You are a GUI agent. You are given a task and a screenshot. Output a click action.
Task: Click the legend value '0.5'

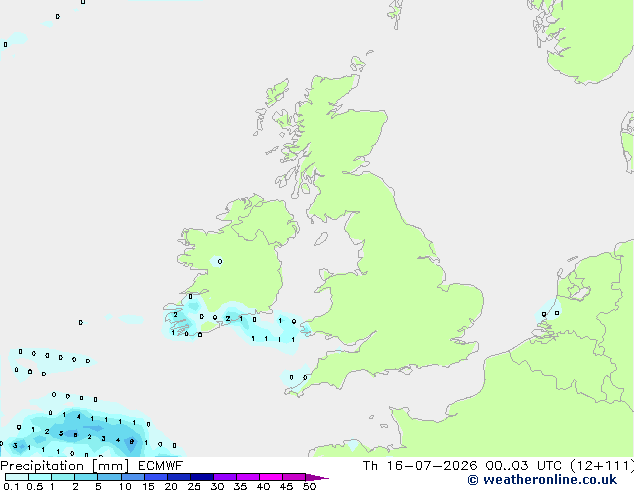[34, 486]
